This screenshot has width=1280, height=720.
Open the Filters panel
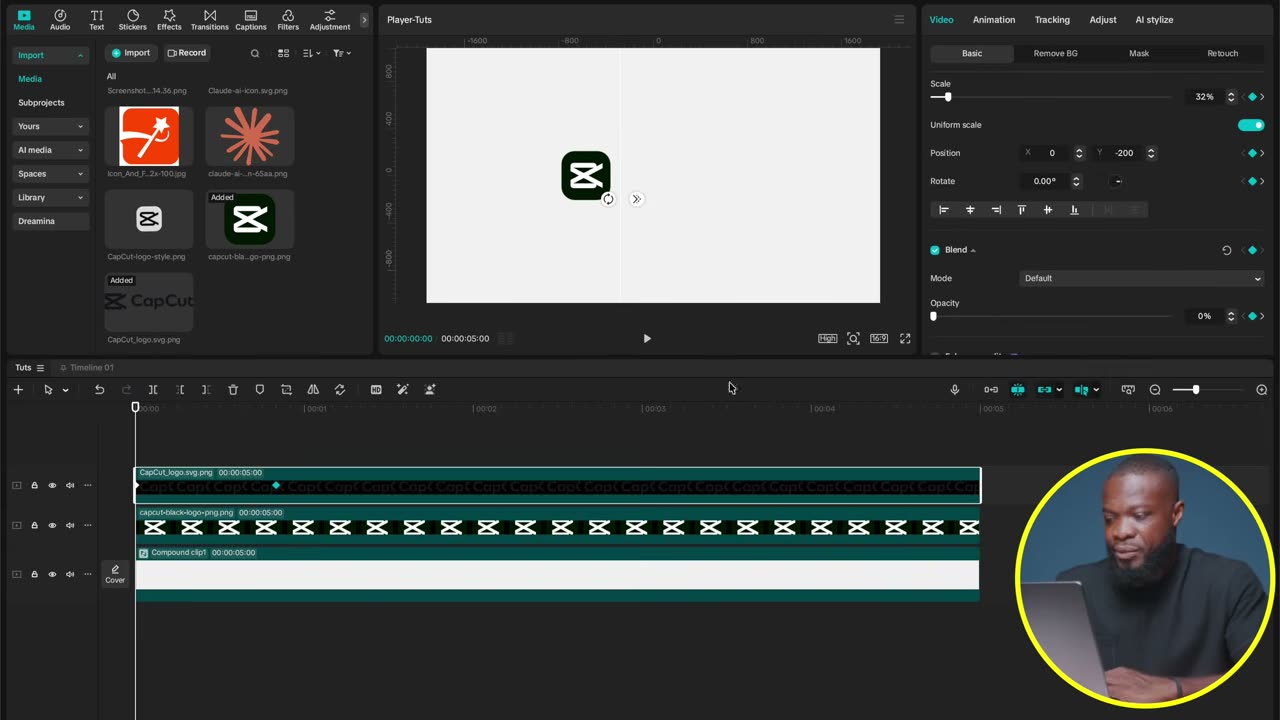point(288,20)
